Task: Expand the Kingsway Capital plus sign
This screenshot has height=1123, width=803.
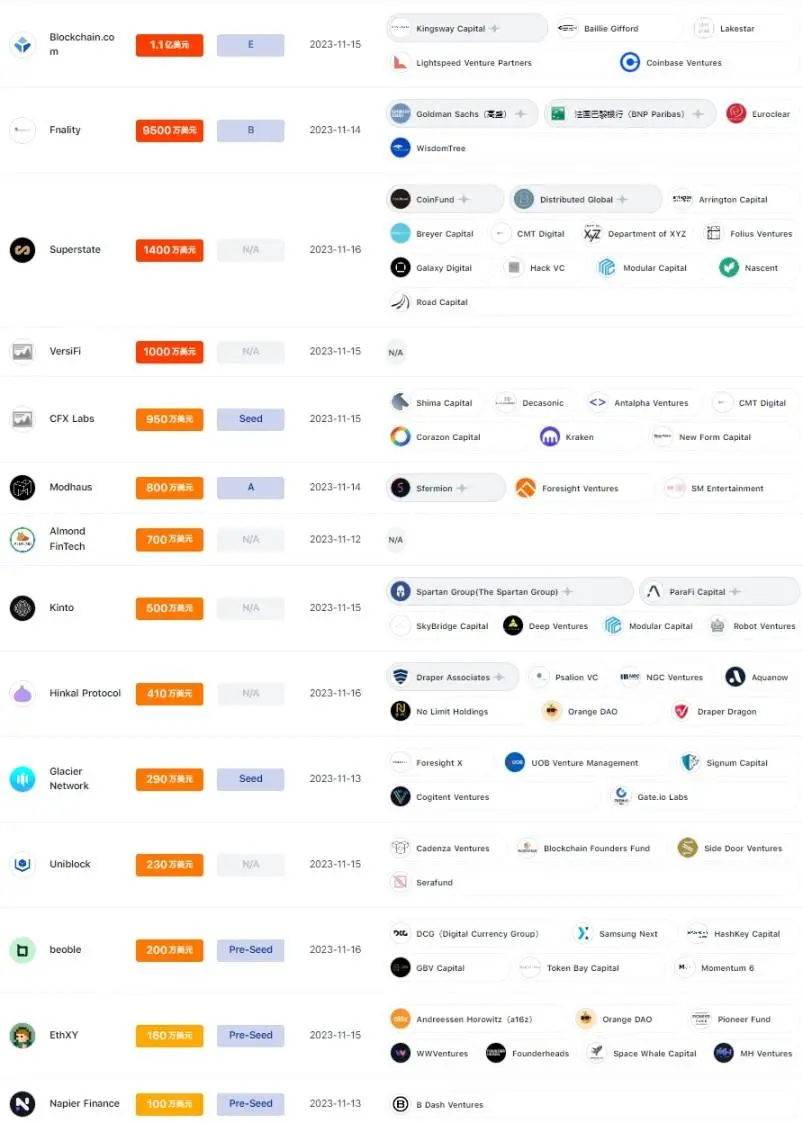Action: (x=494, y=29)
